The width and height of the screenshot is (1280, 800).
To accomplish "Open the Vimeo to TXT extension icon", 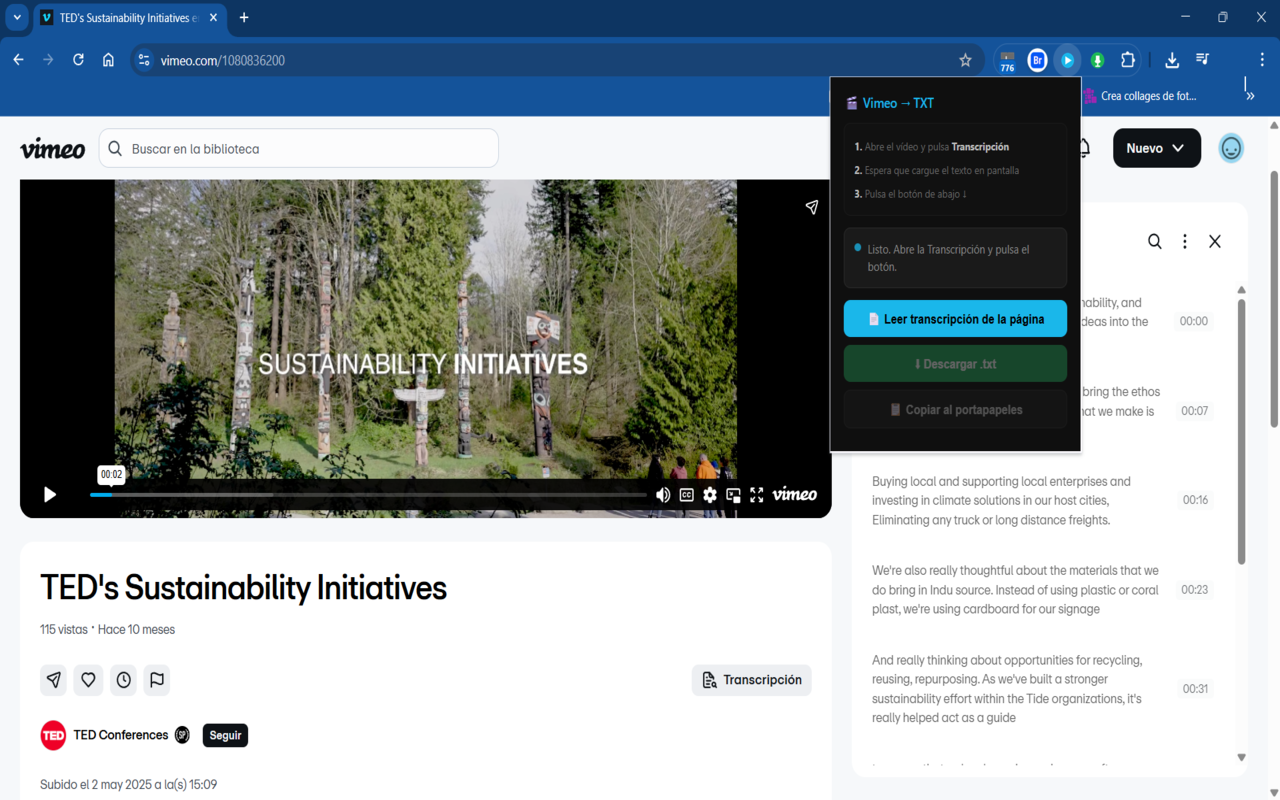I will coord(1067,60).
